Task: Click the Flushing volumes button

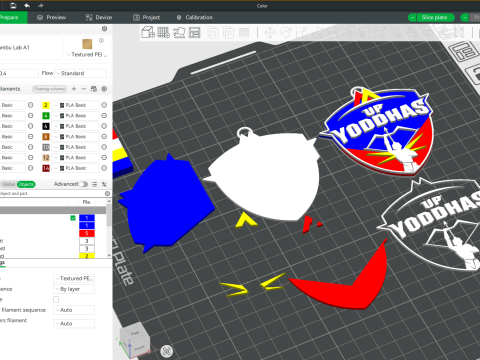Action: (x=50, y=89)
